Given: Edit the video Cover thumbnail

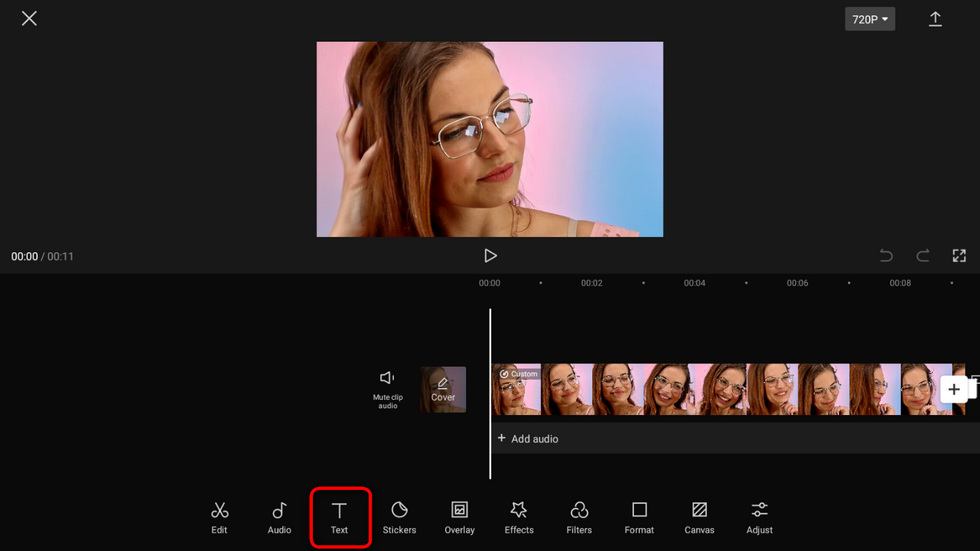Looking at the screenshot, I should pyautogui.click(x=443, y=389).
